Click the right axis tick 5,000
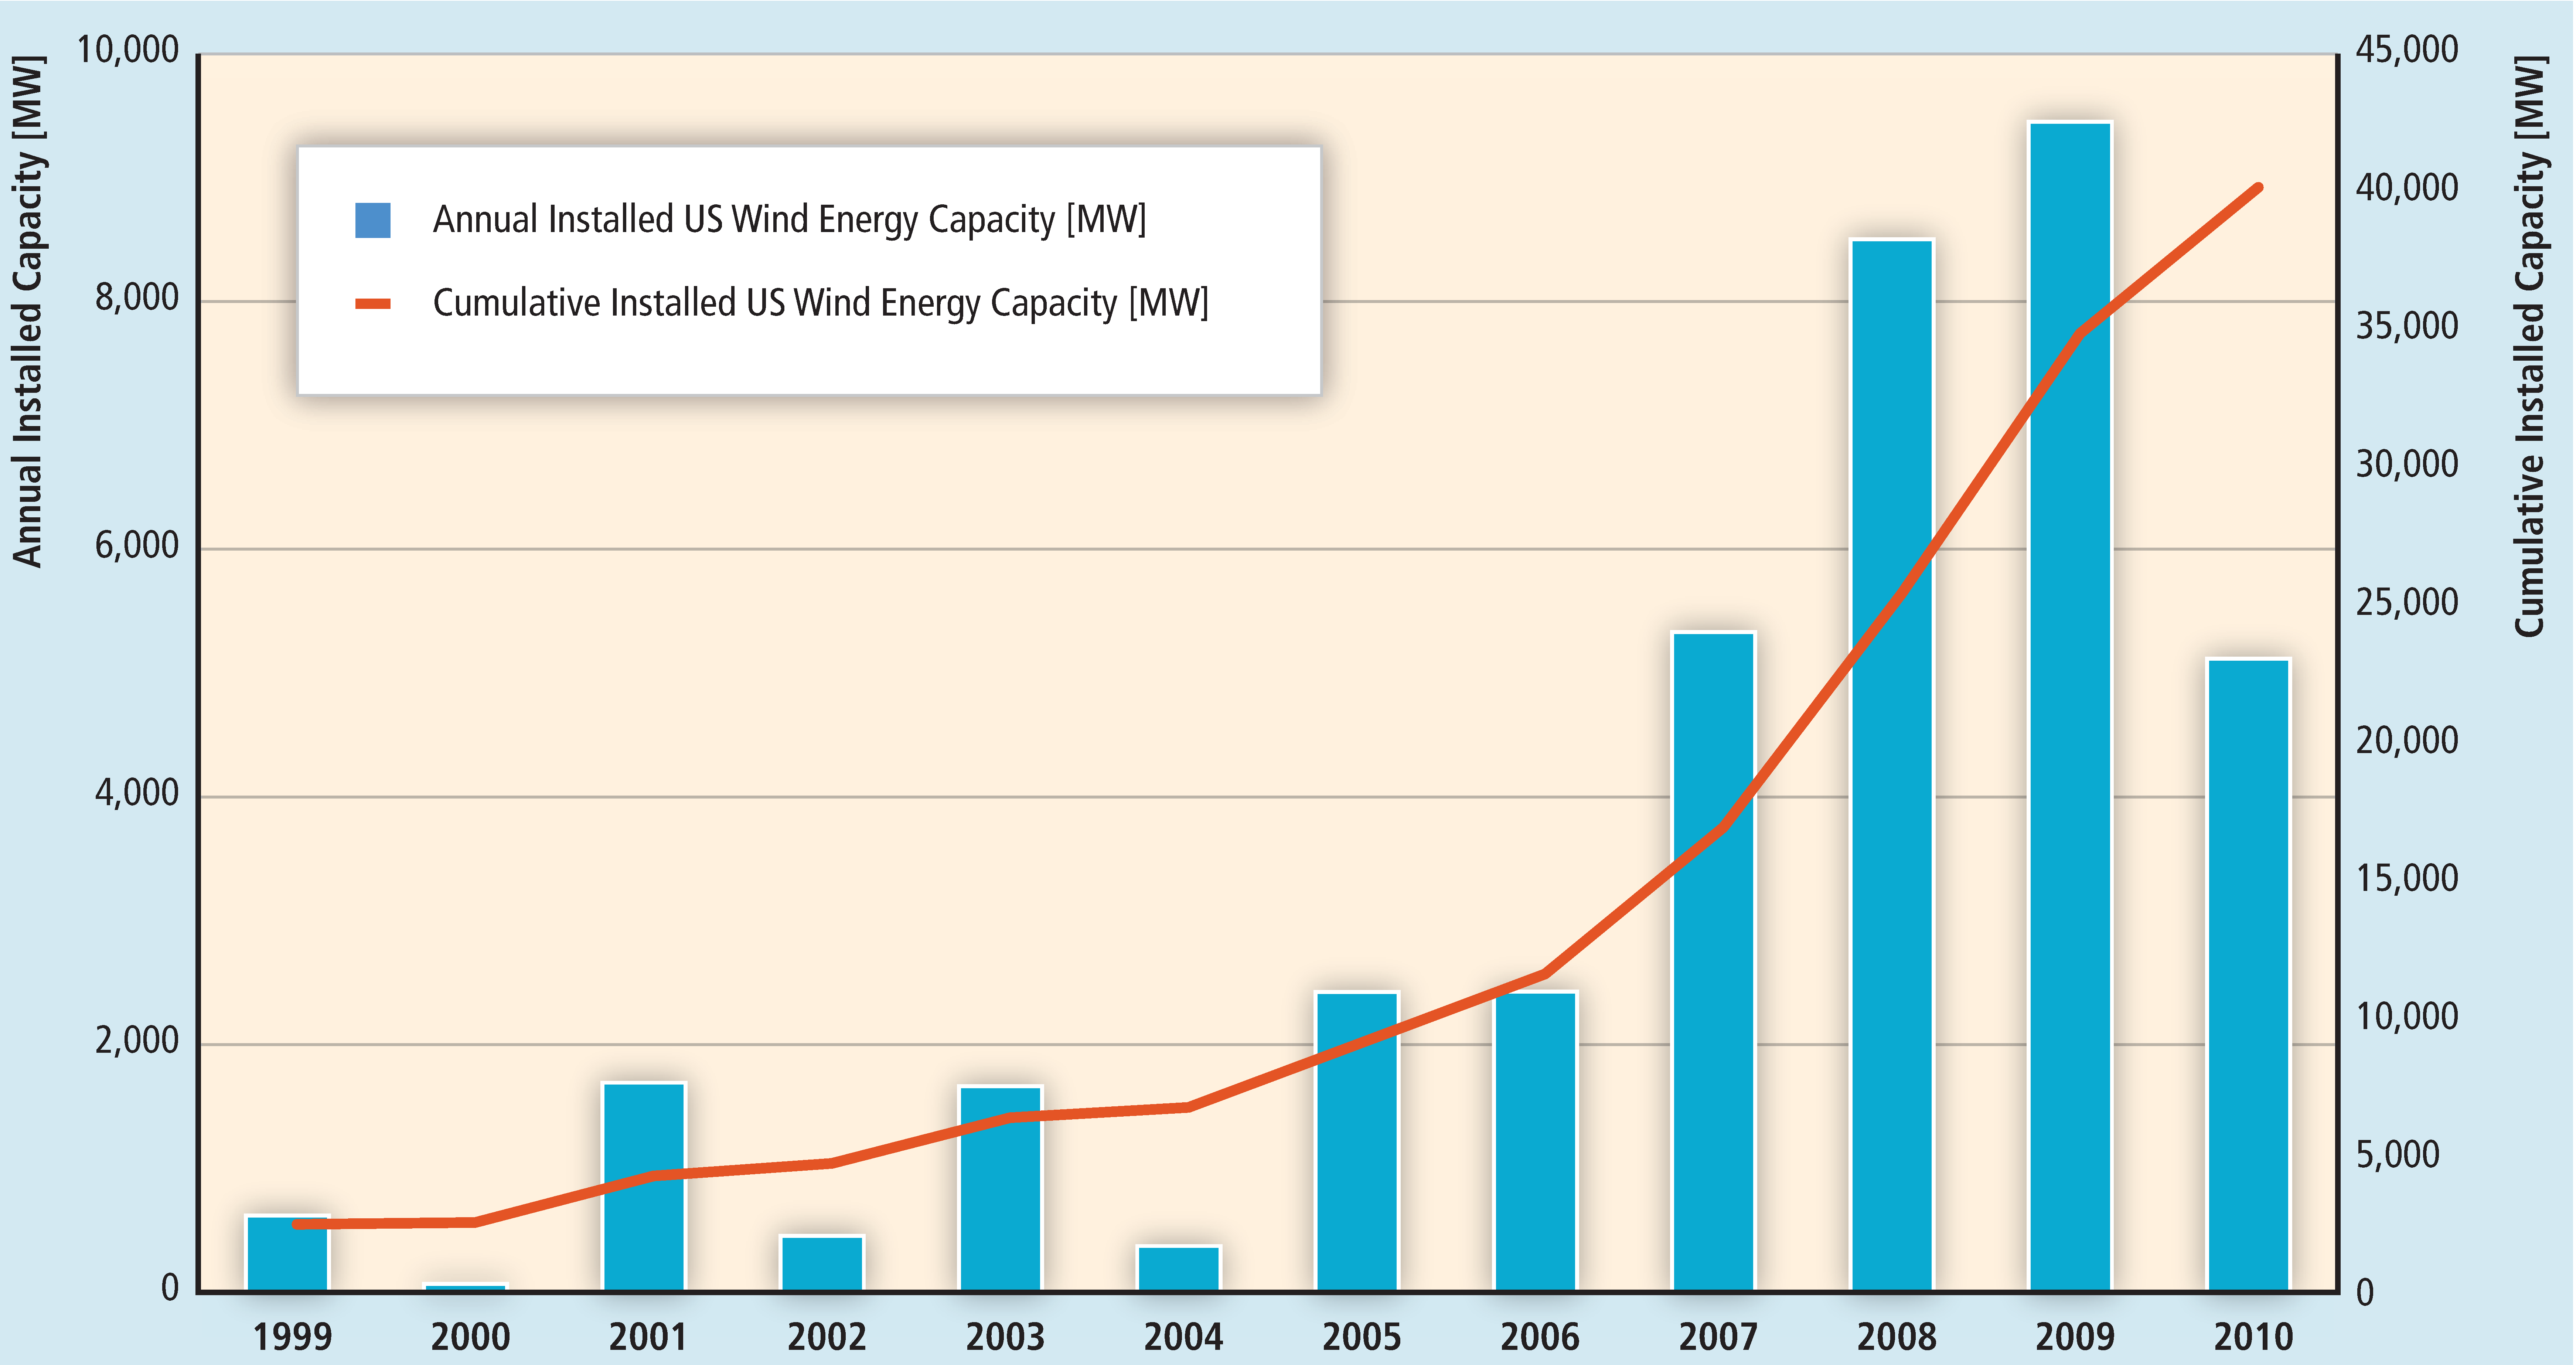The height and width of the screenshot is (1365, 2576). click(x=2398, y=1155)
